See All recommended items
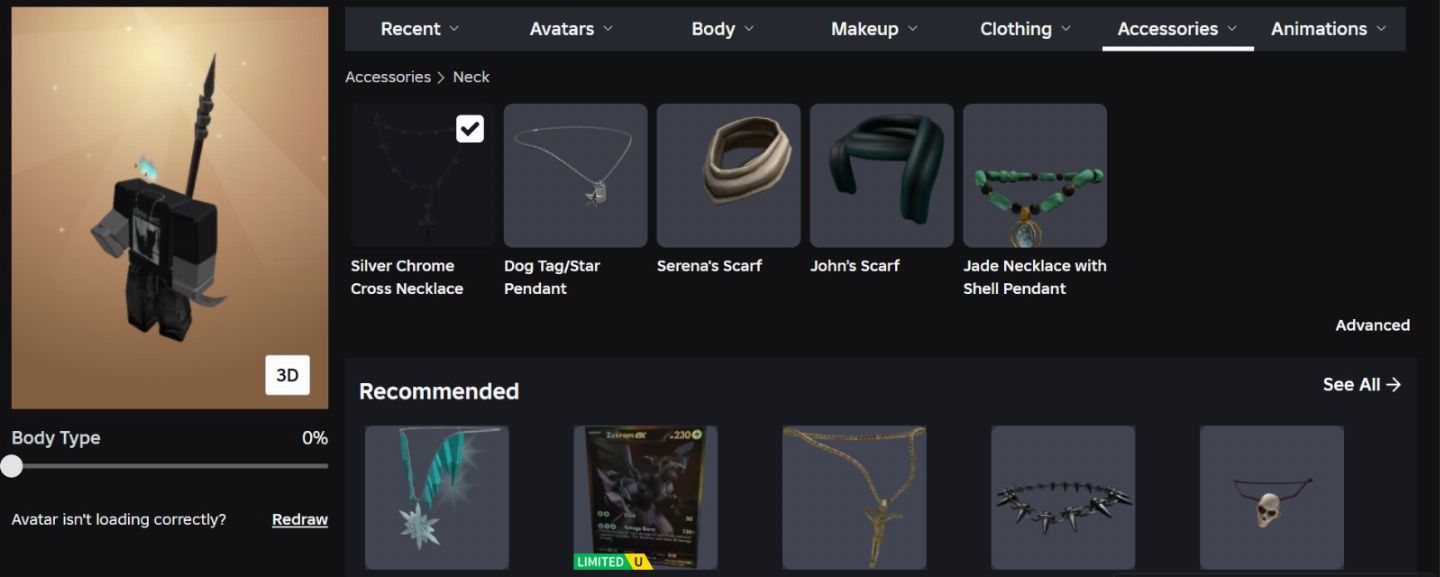The width and height of the screenshot is (1440, 577). [x=1362, y=385]
